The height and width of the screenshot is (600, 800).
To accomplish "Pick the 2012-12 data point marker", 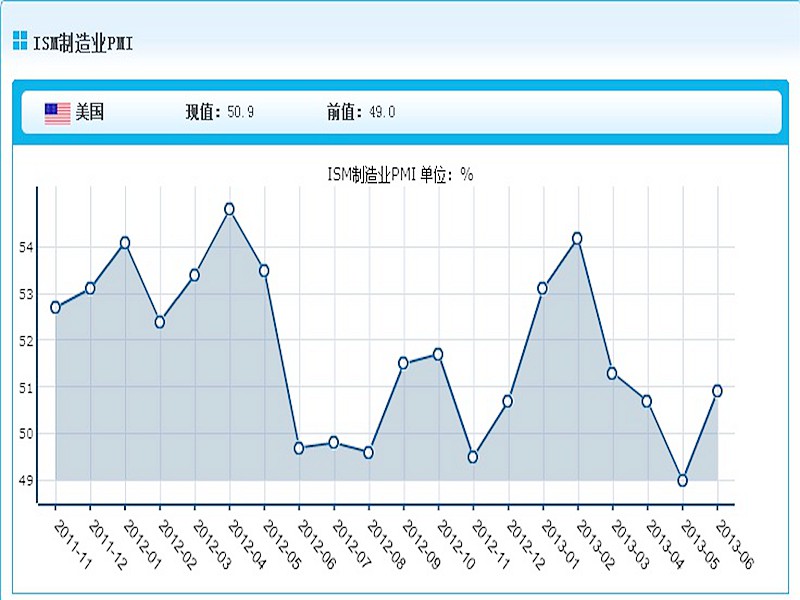I will (508, 402).
